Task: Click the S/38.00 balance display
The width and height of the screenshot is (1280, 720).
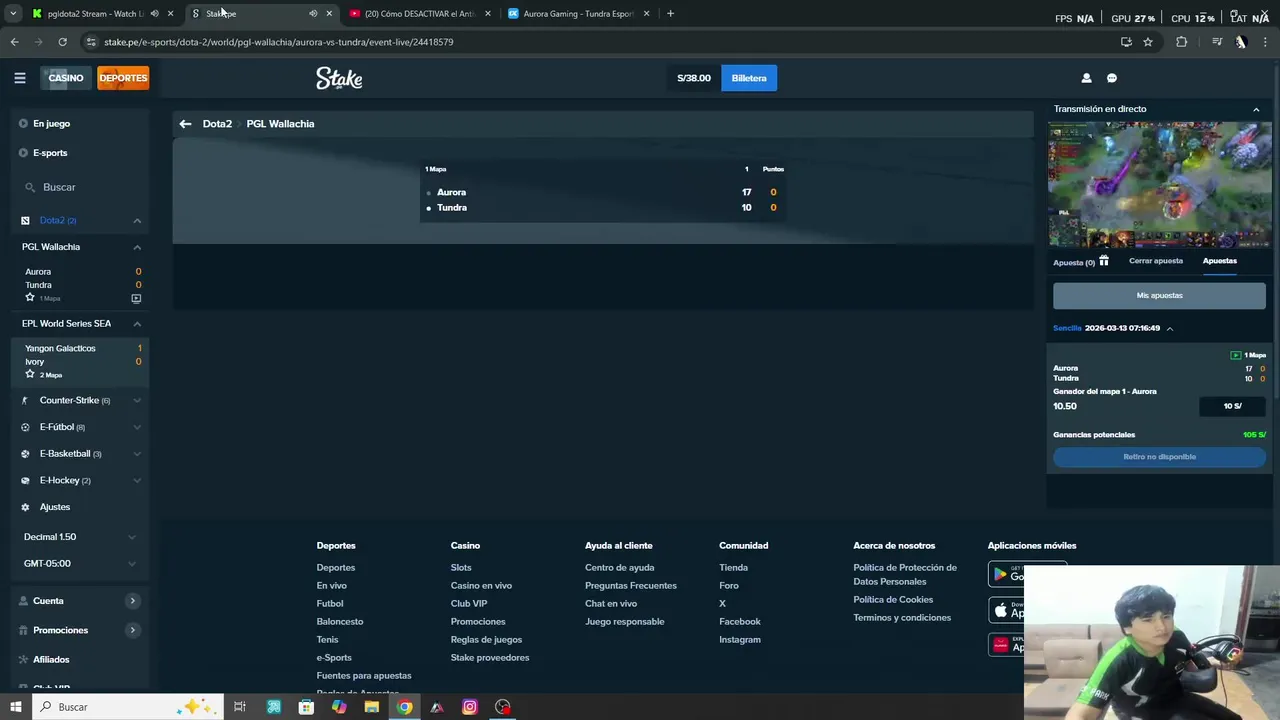Action: (x=694, y=78)
